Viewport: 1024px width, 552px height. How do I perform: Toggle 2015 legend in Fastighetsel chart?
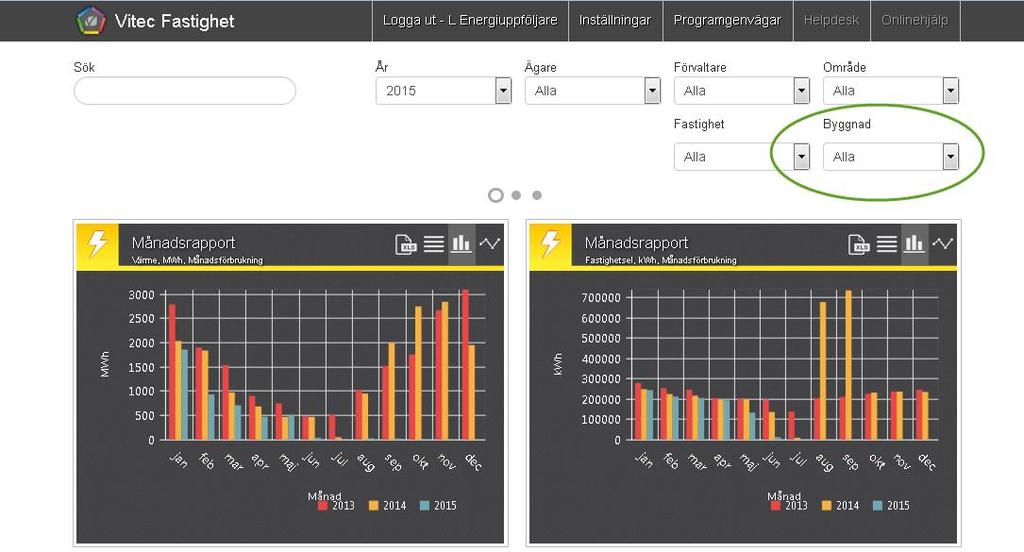[x=891, y=505]
